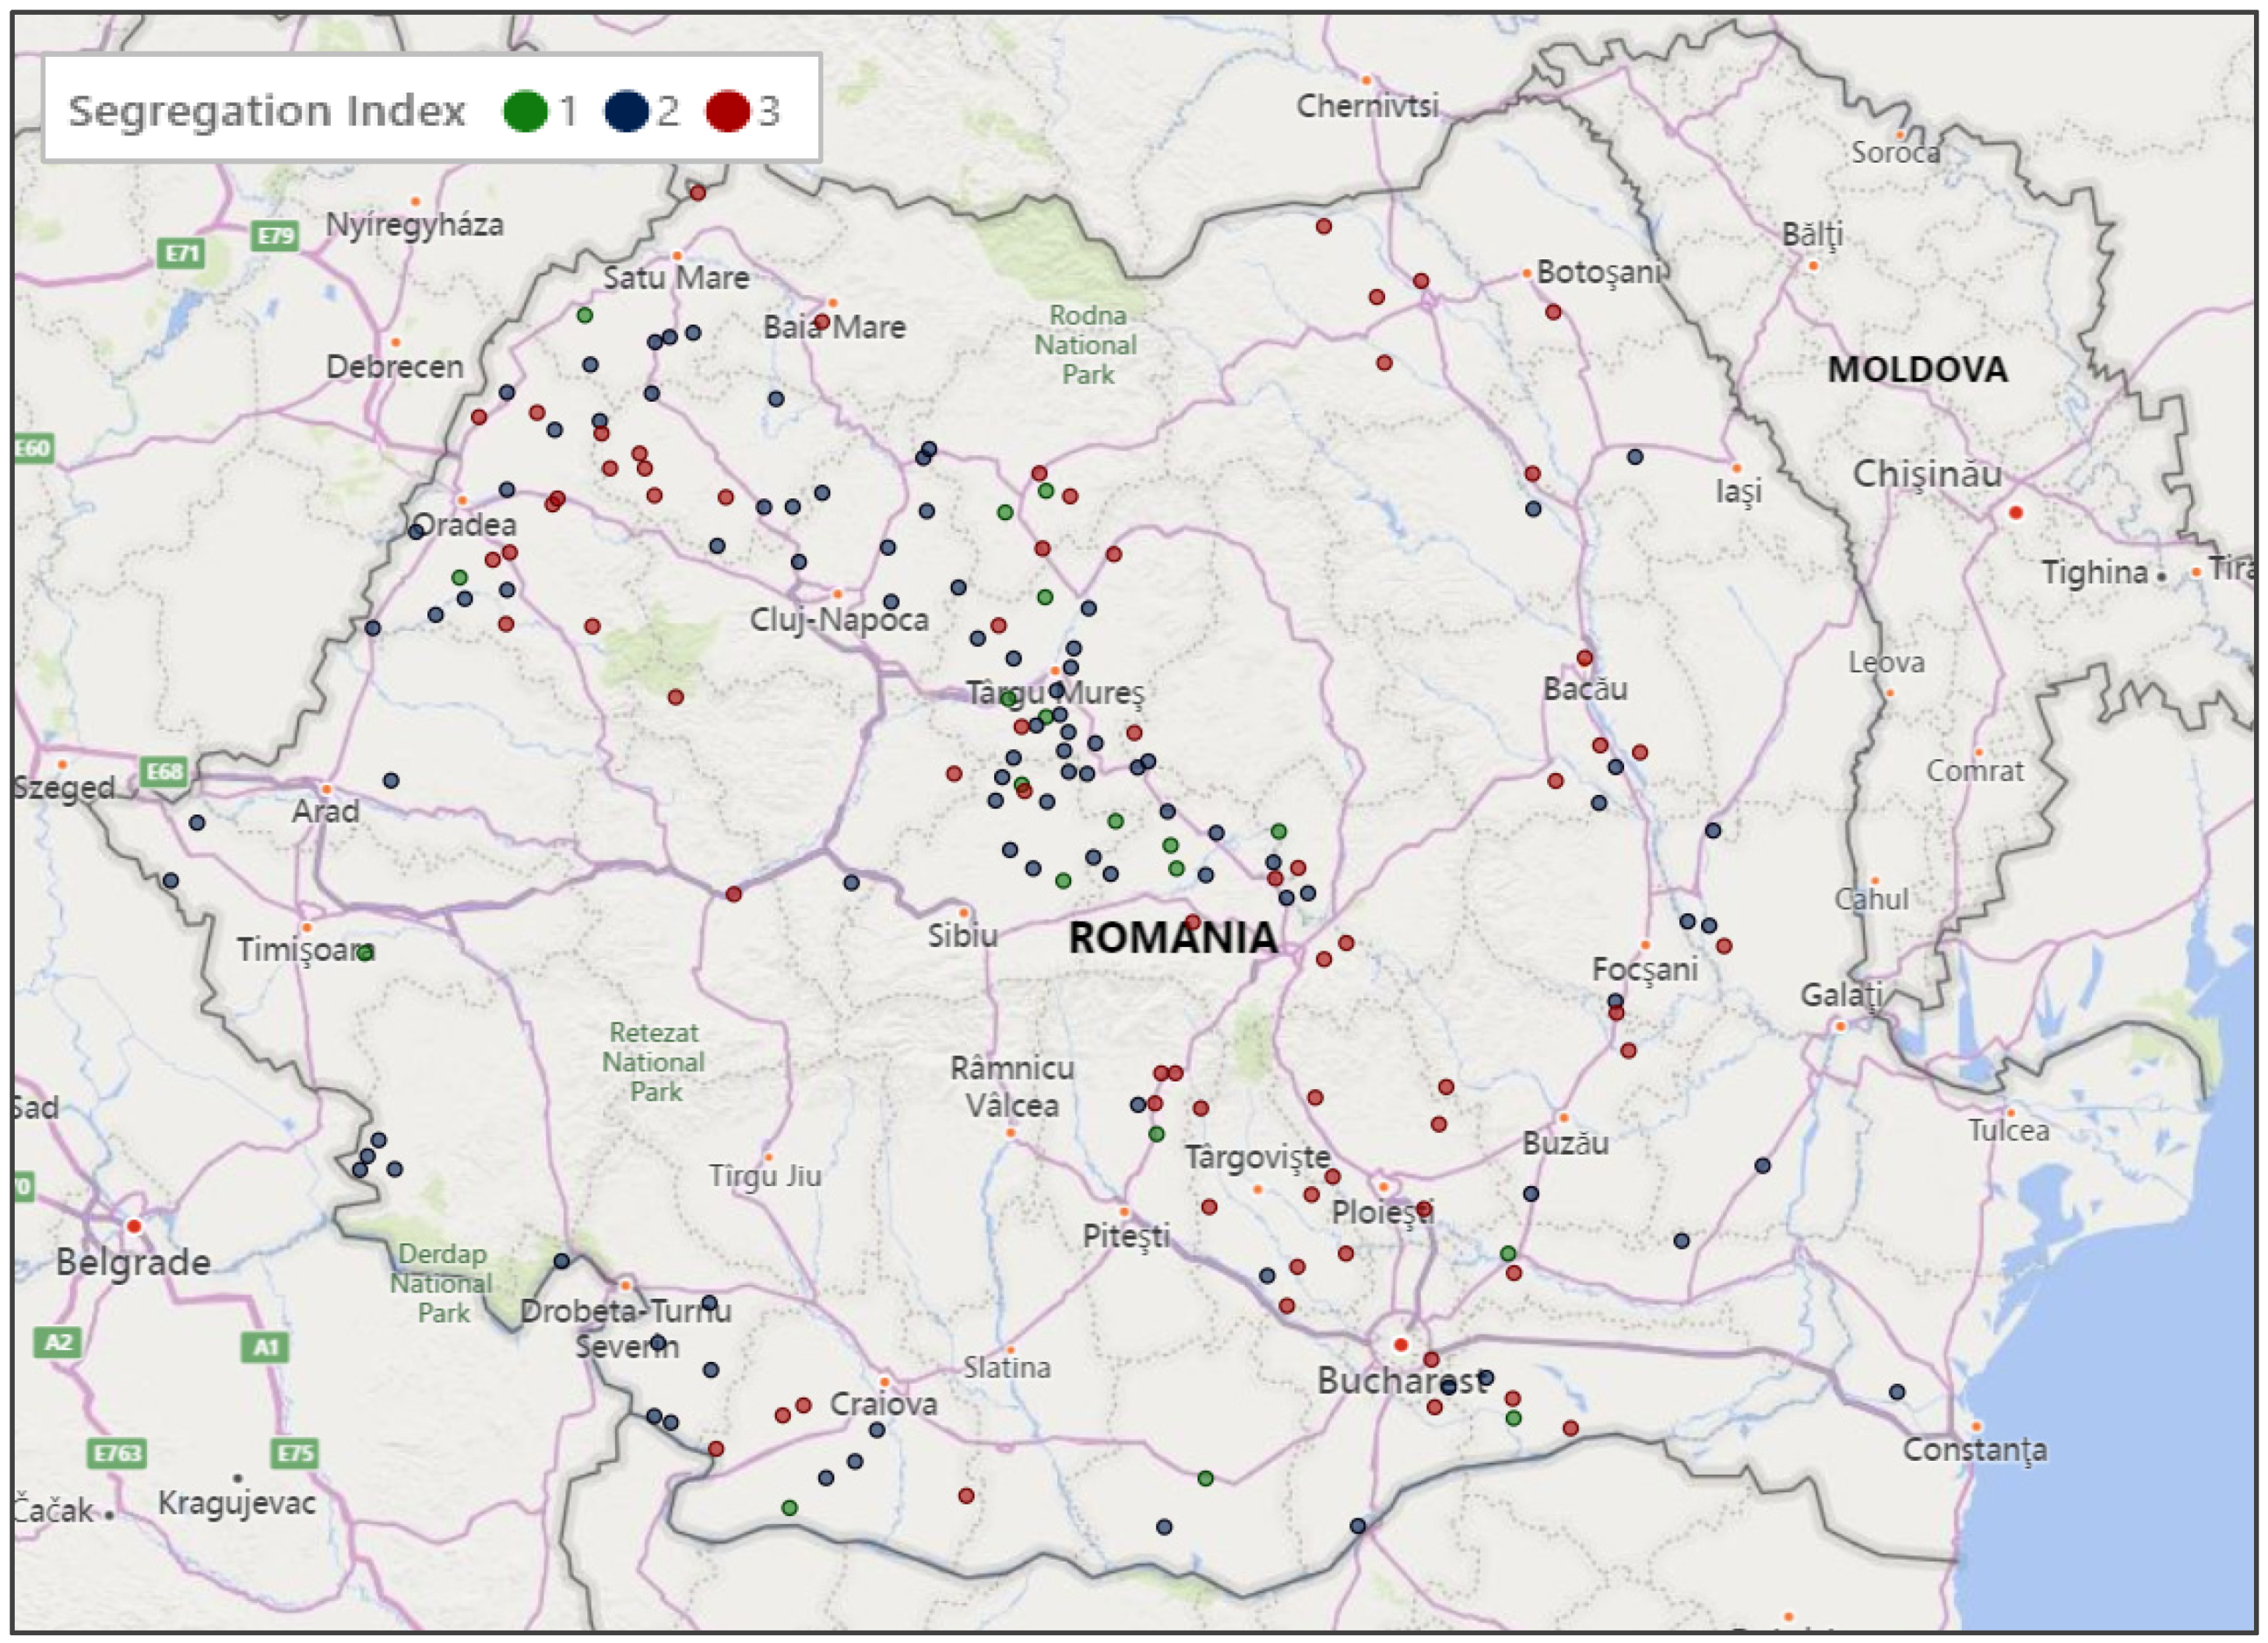The image size is (2268, 1643).
Task: Click the 'Baia Mare' city label
Action: pos(834,327)
